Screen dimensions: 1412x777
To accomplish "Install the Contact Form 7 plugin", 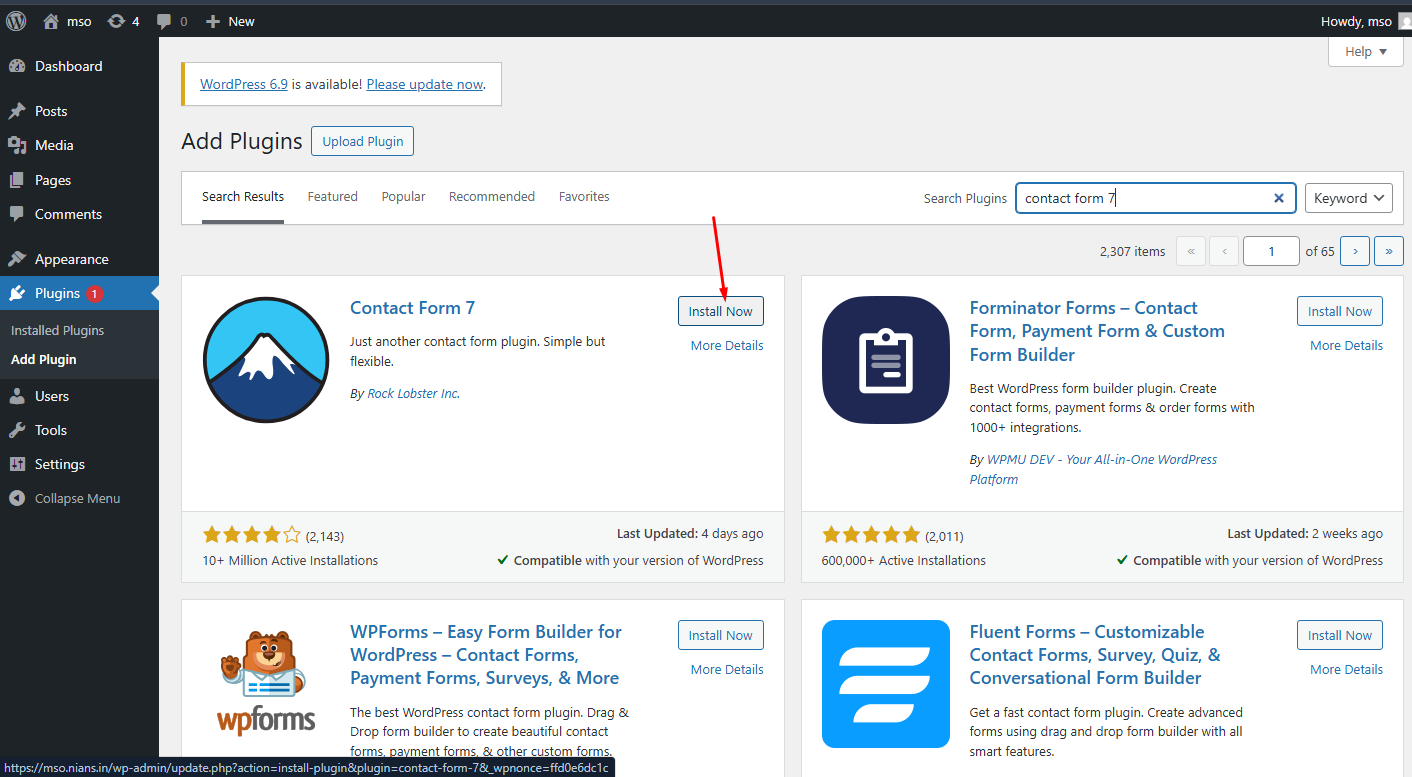I will [x=720, y=311].
